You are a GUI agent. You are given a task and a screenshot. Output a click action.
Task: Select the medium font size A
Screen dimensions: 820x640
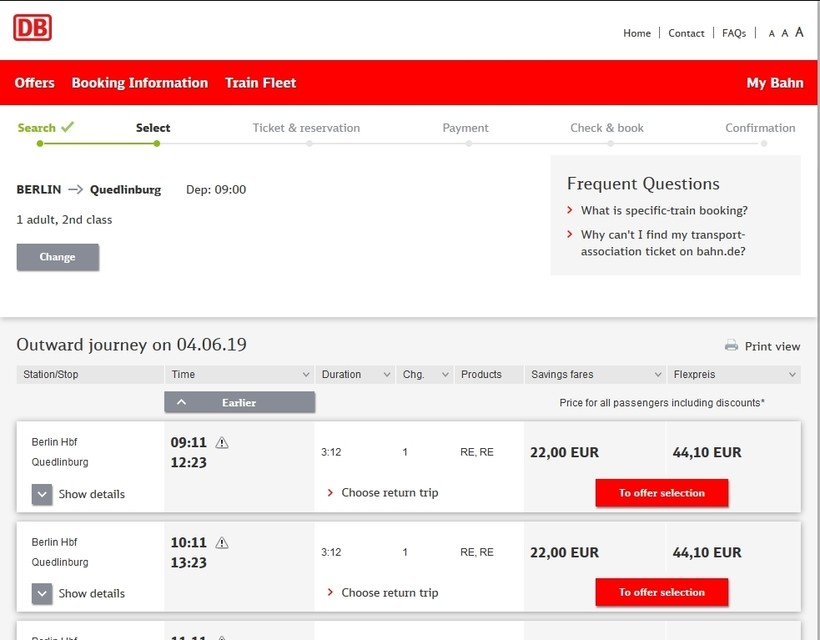tap(785, 33)
